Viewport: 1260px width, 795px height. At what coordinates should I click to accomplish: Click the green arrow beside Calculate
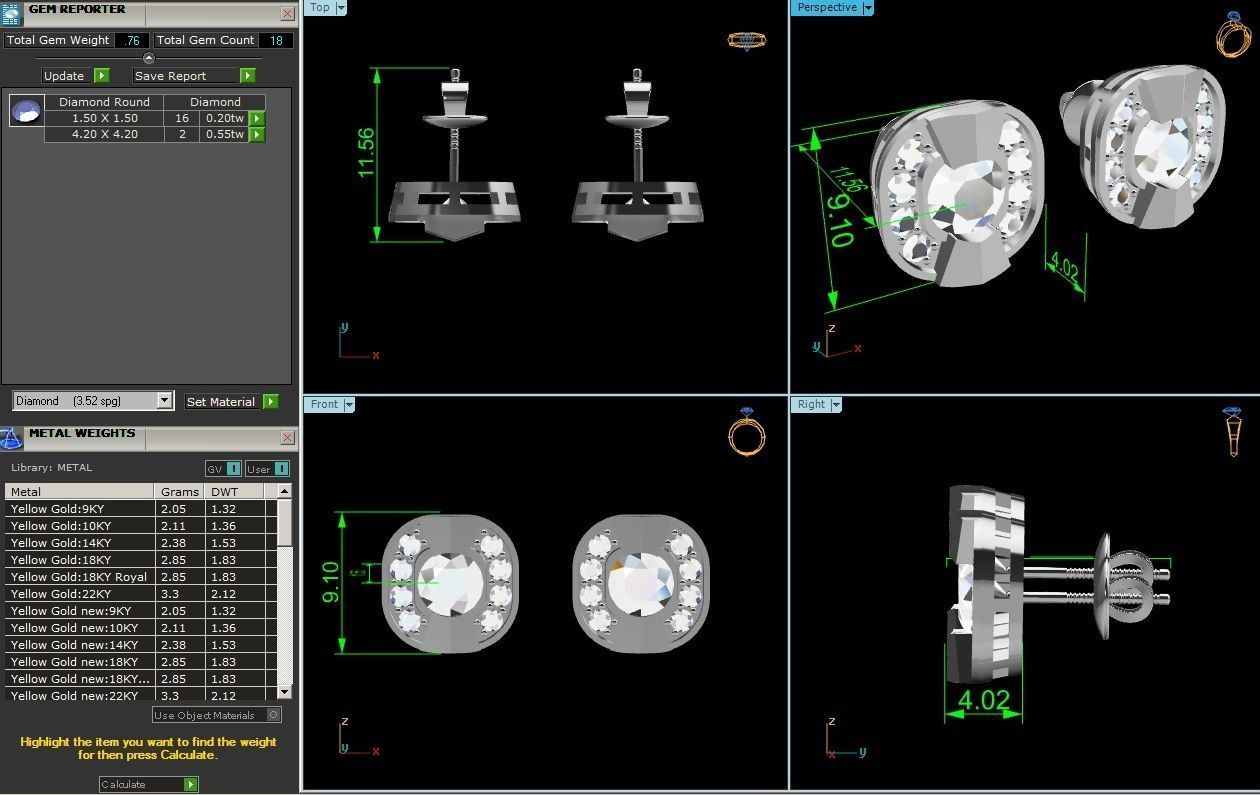190,784
